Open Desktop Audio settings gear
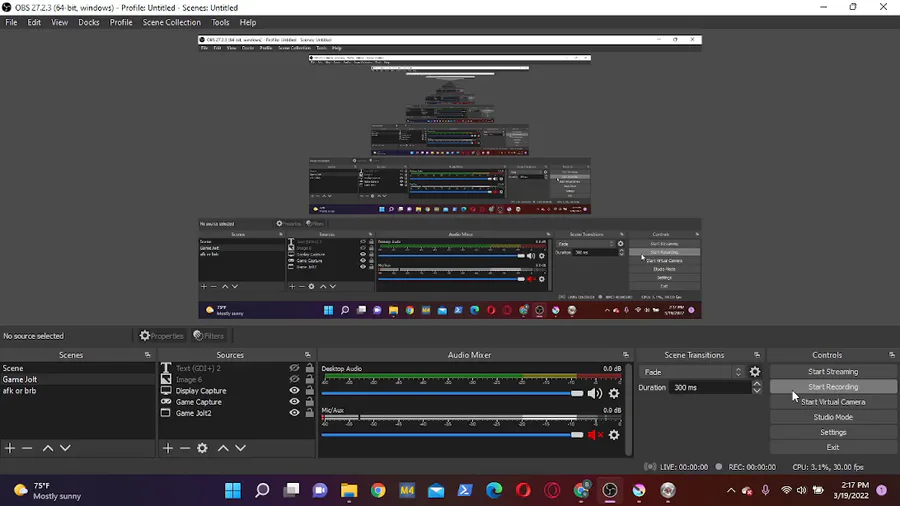The height and width of the screenshot is (506, 900). click(614, 394)
